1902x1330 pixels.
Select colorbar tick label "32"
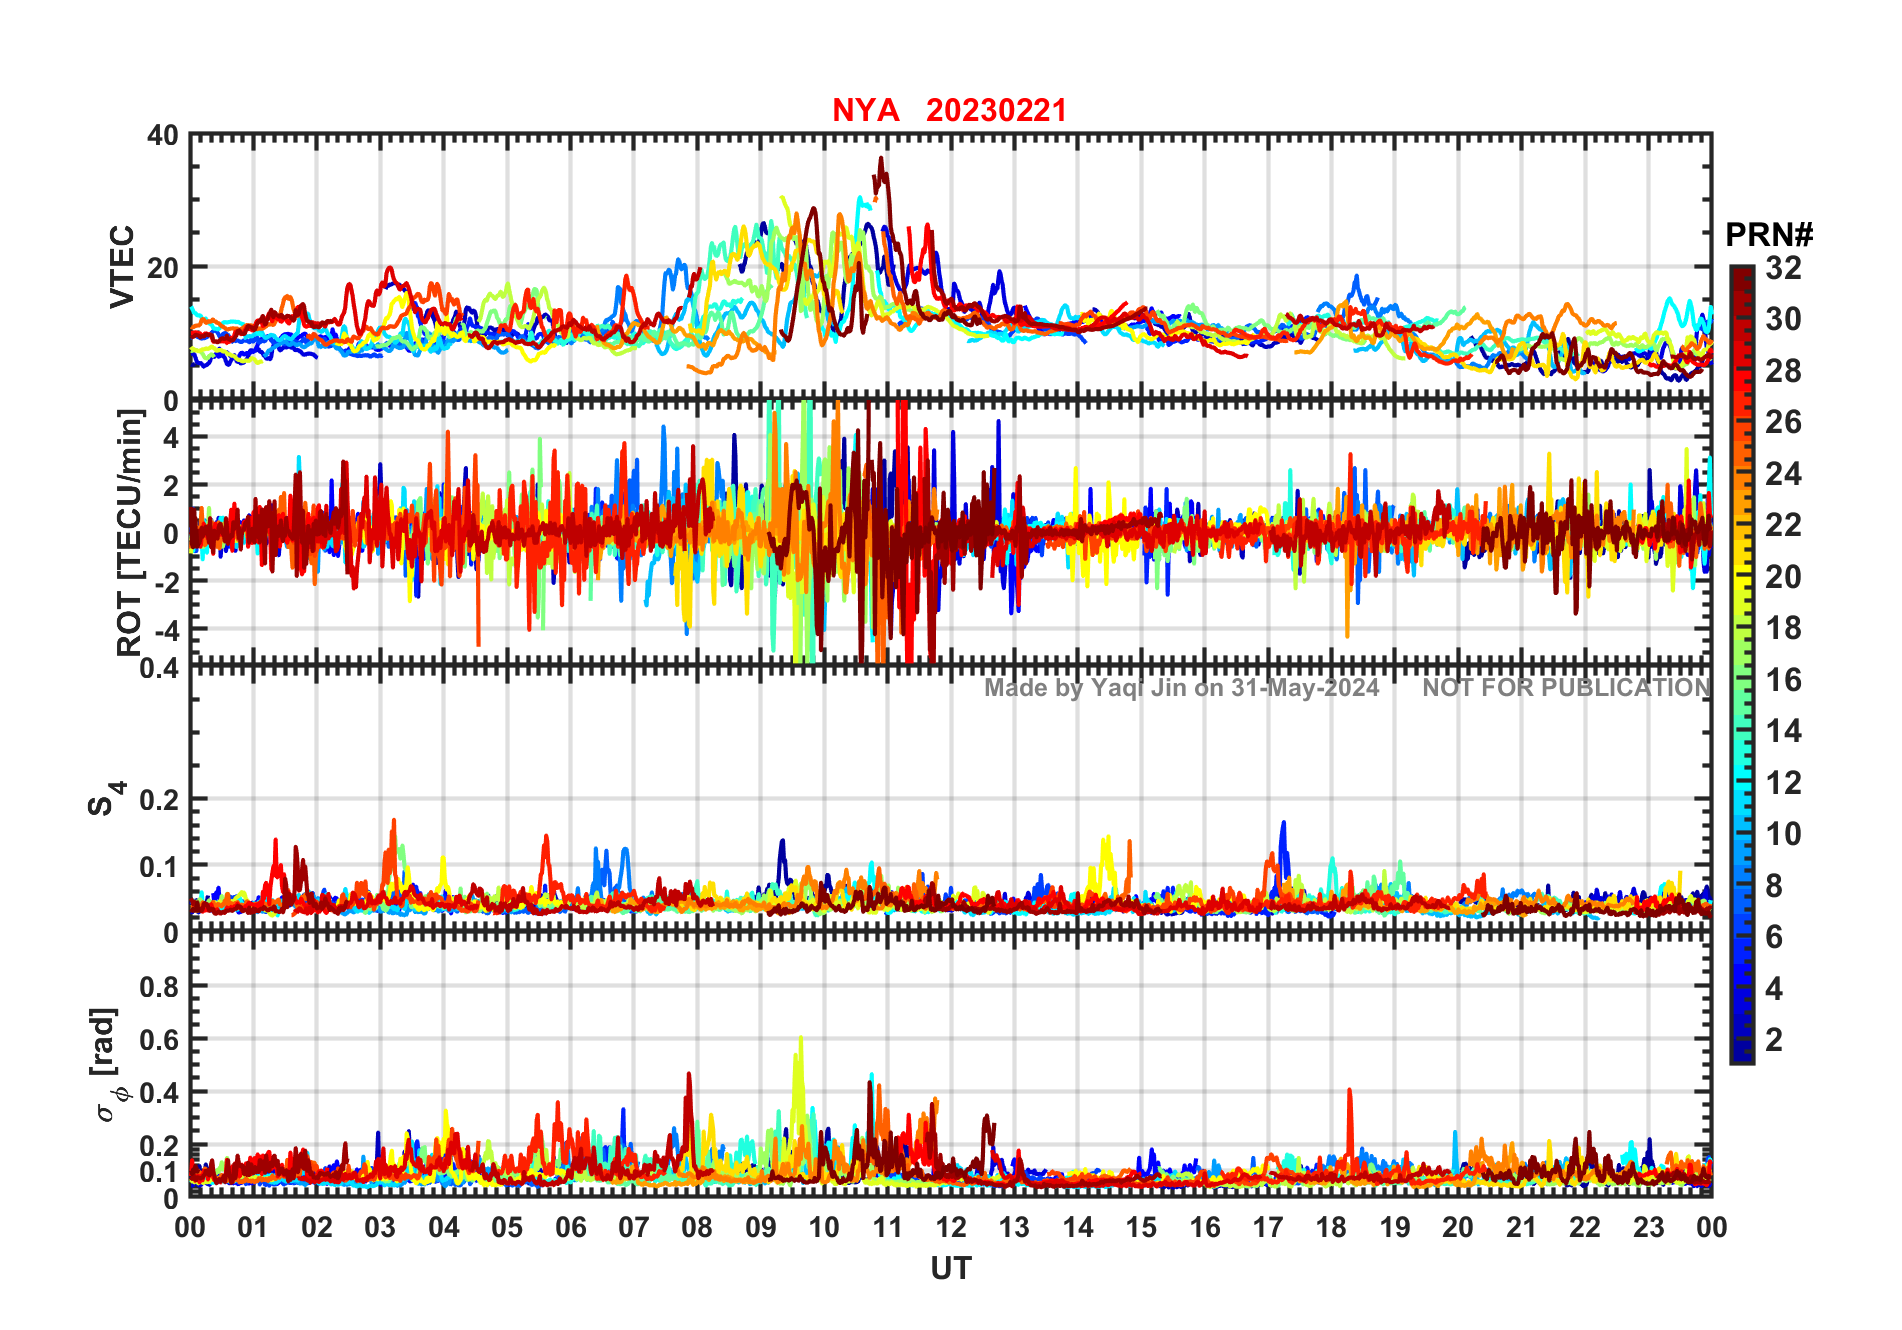[x=1783, y=268]
